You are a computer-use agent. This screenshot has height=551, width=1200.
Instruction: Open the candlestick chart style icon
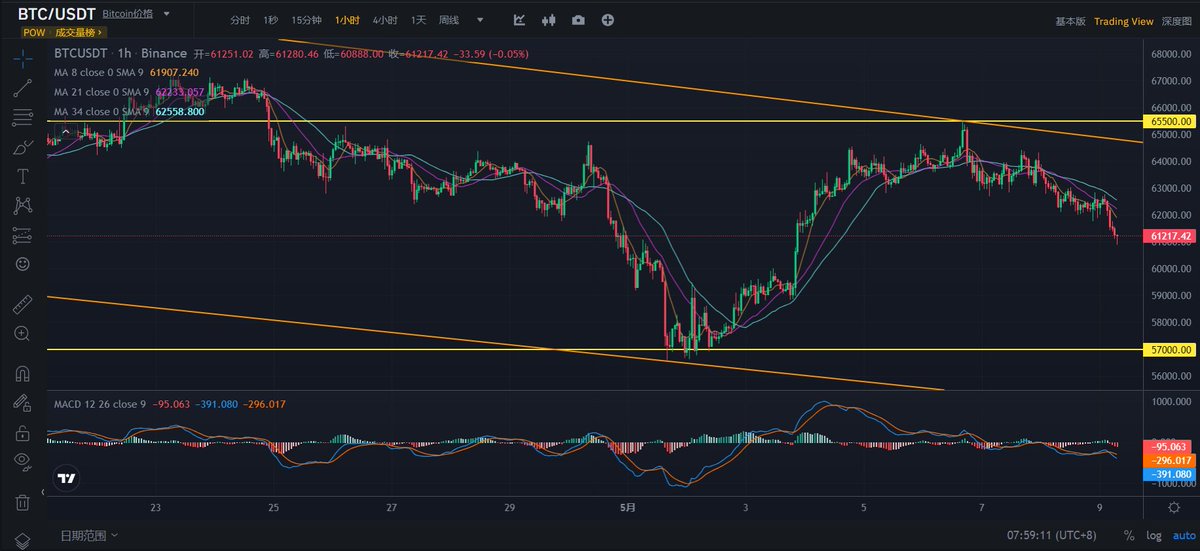(x=548, y=20)
